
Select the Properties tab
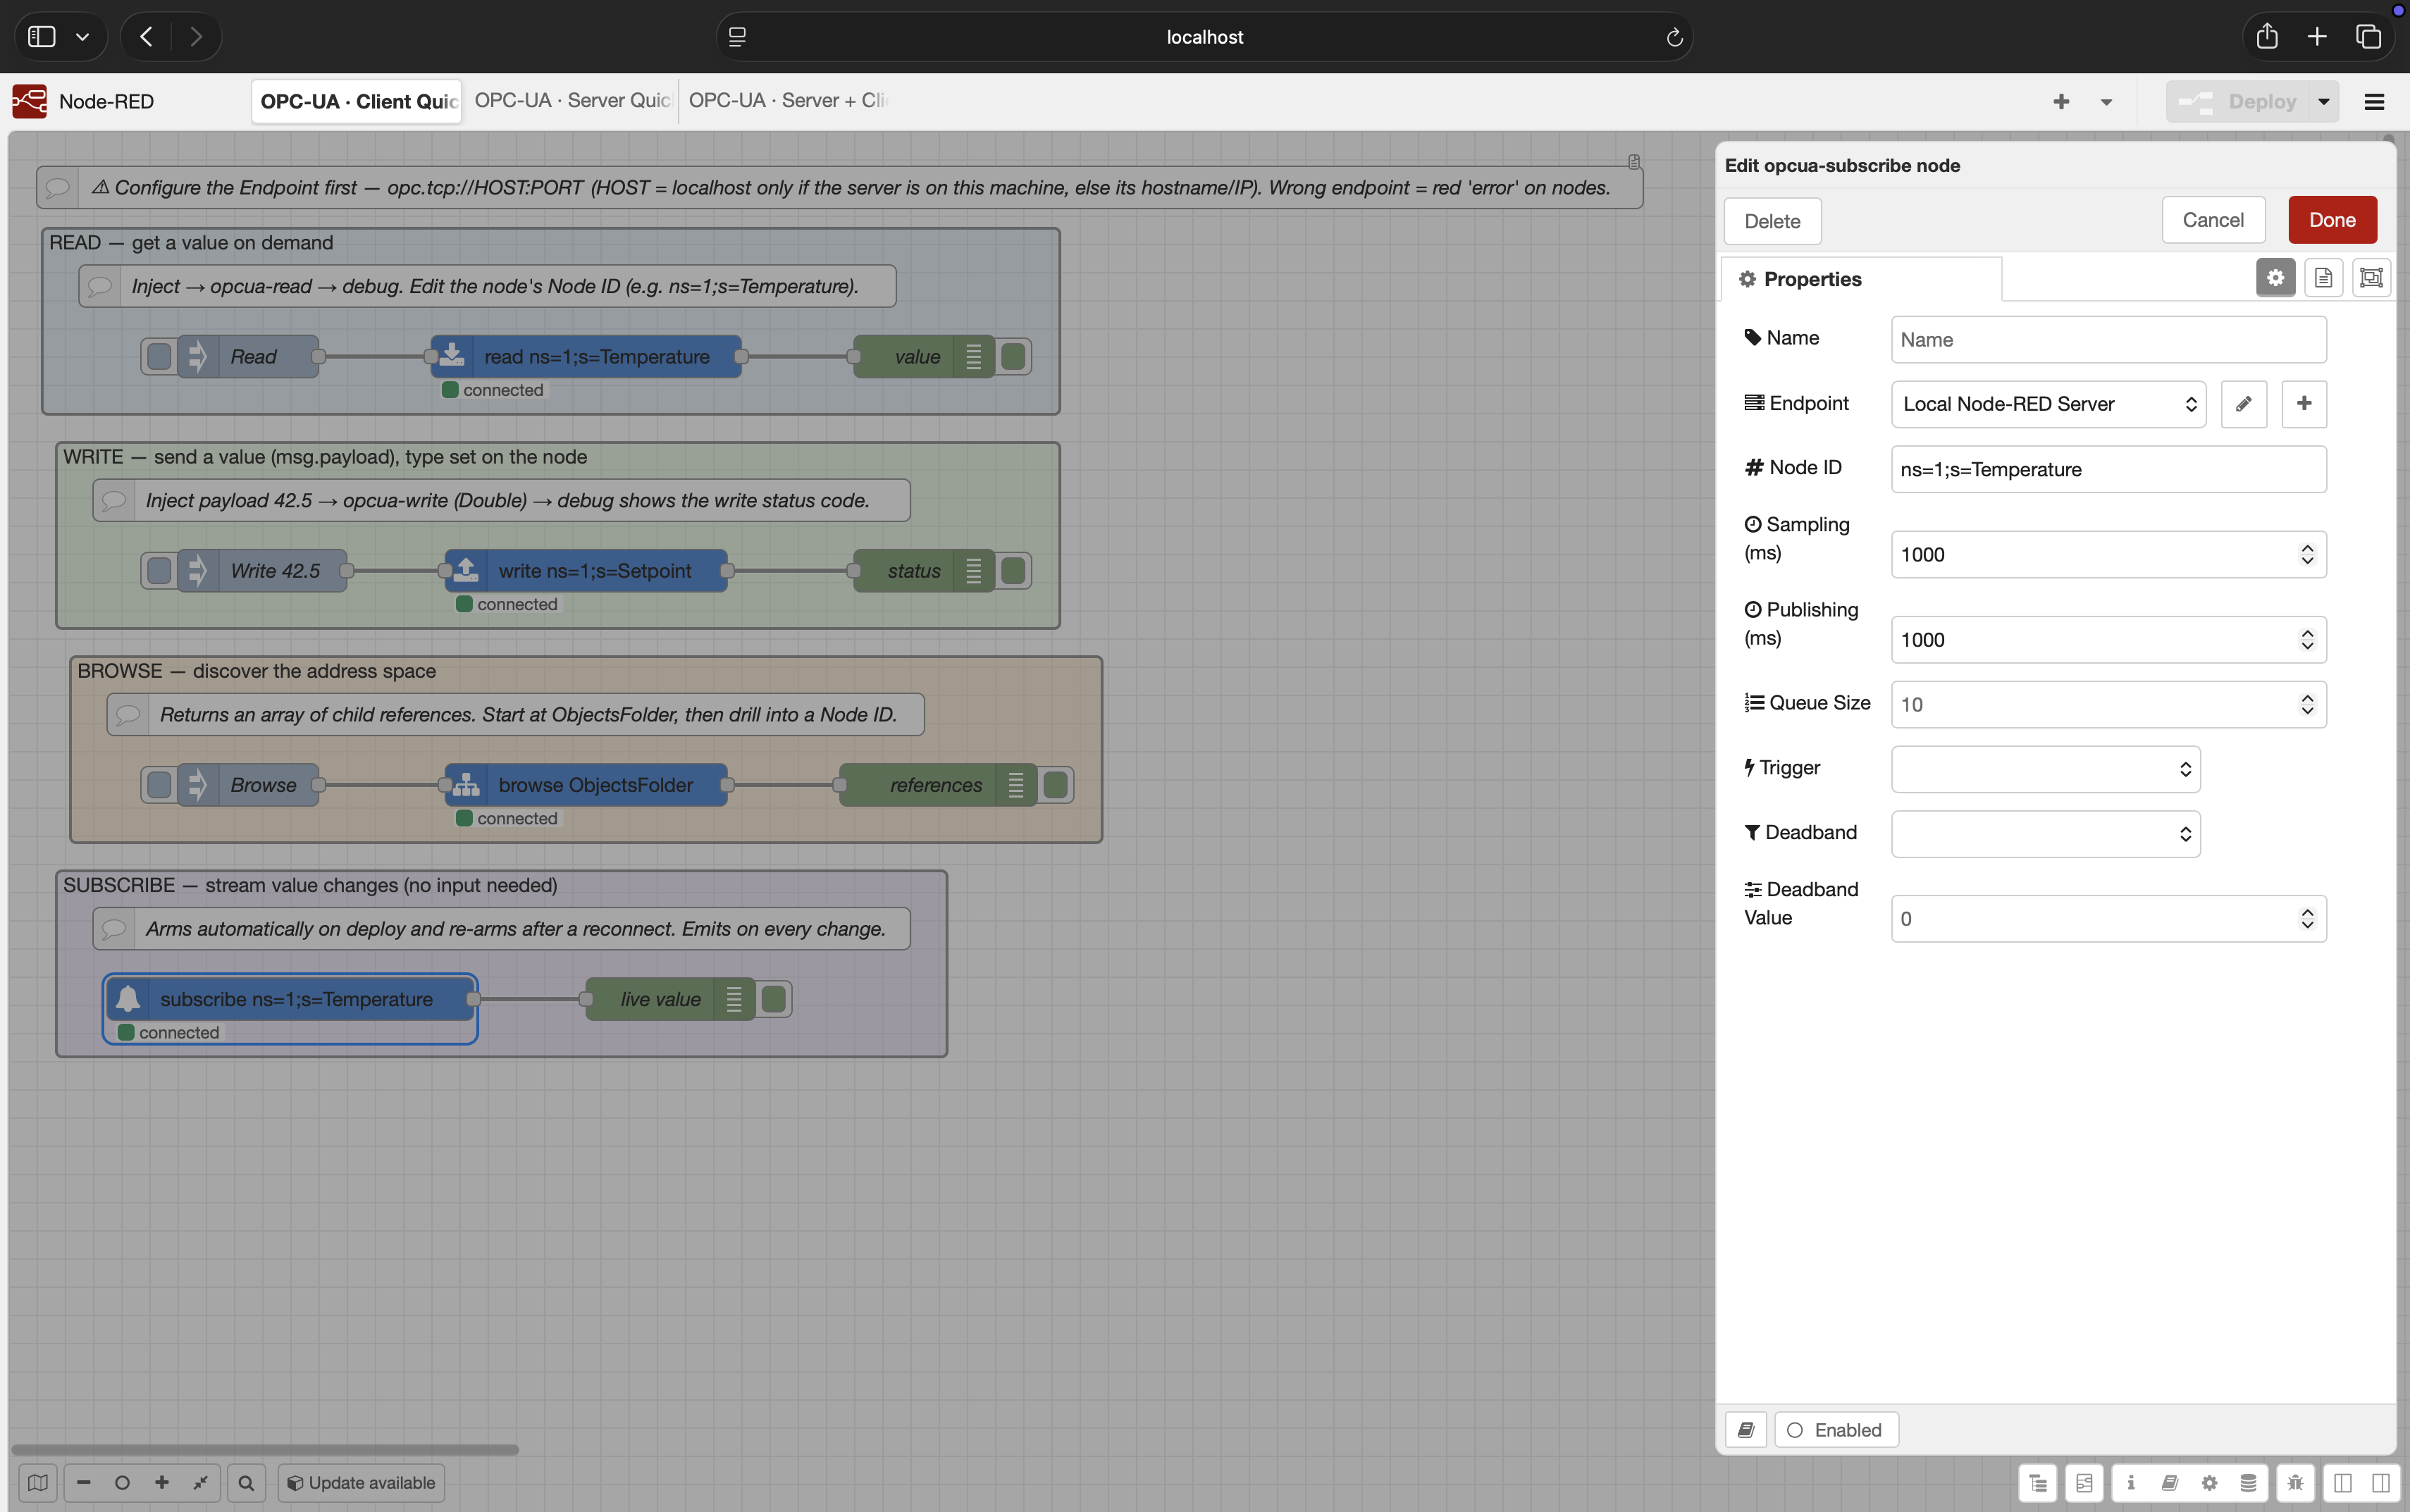point(1860,279)
